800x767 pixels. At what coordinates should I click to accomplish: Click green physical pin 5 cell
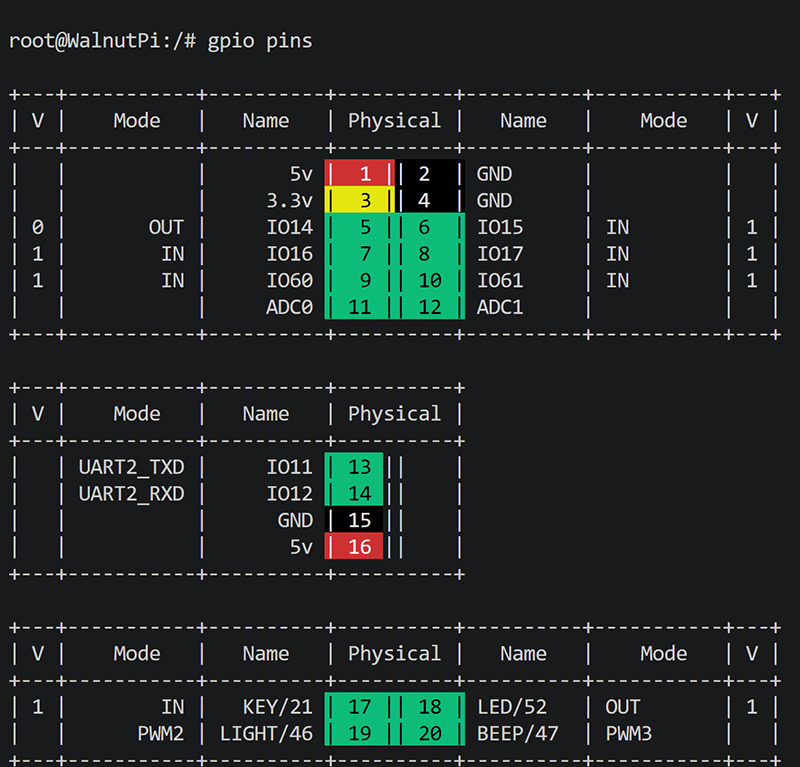pyautogui.click(x=359, y=226)
